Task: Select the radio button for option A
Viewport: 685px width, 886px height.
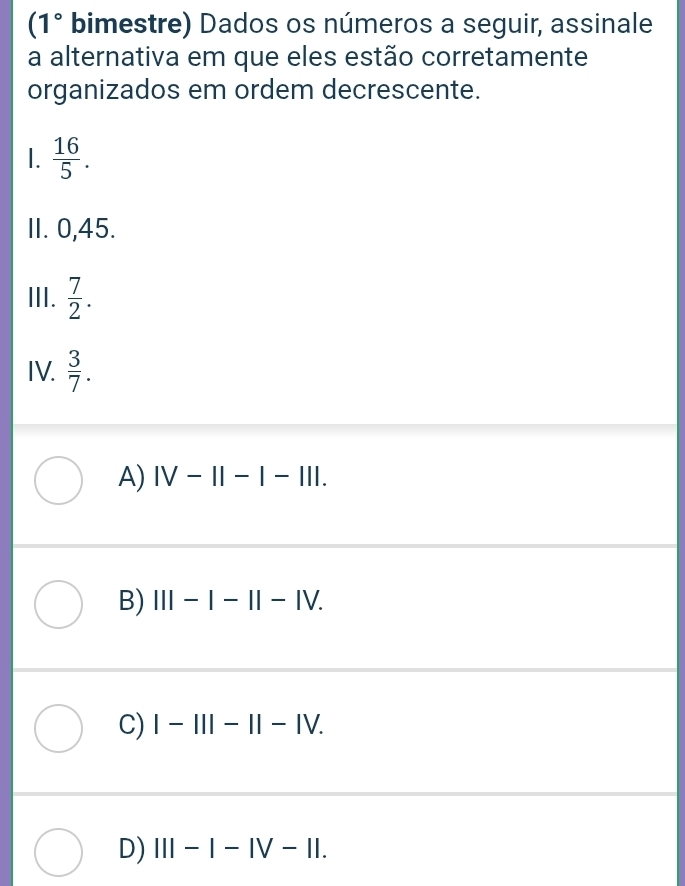Action: (x=58, y=479)
